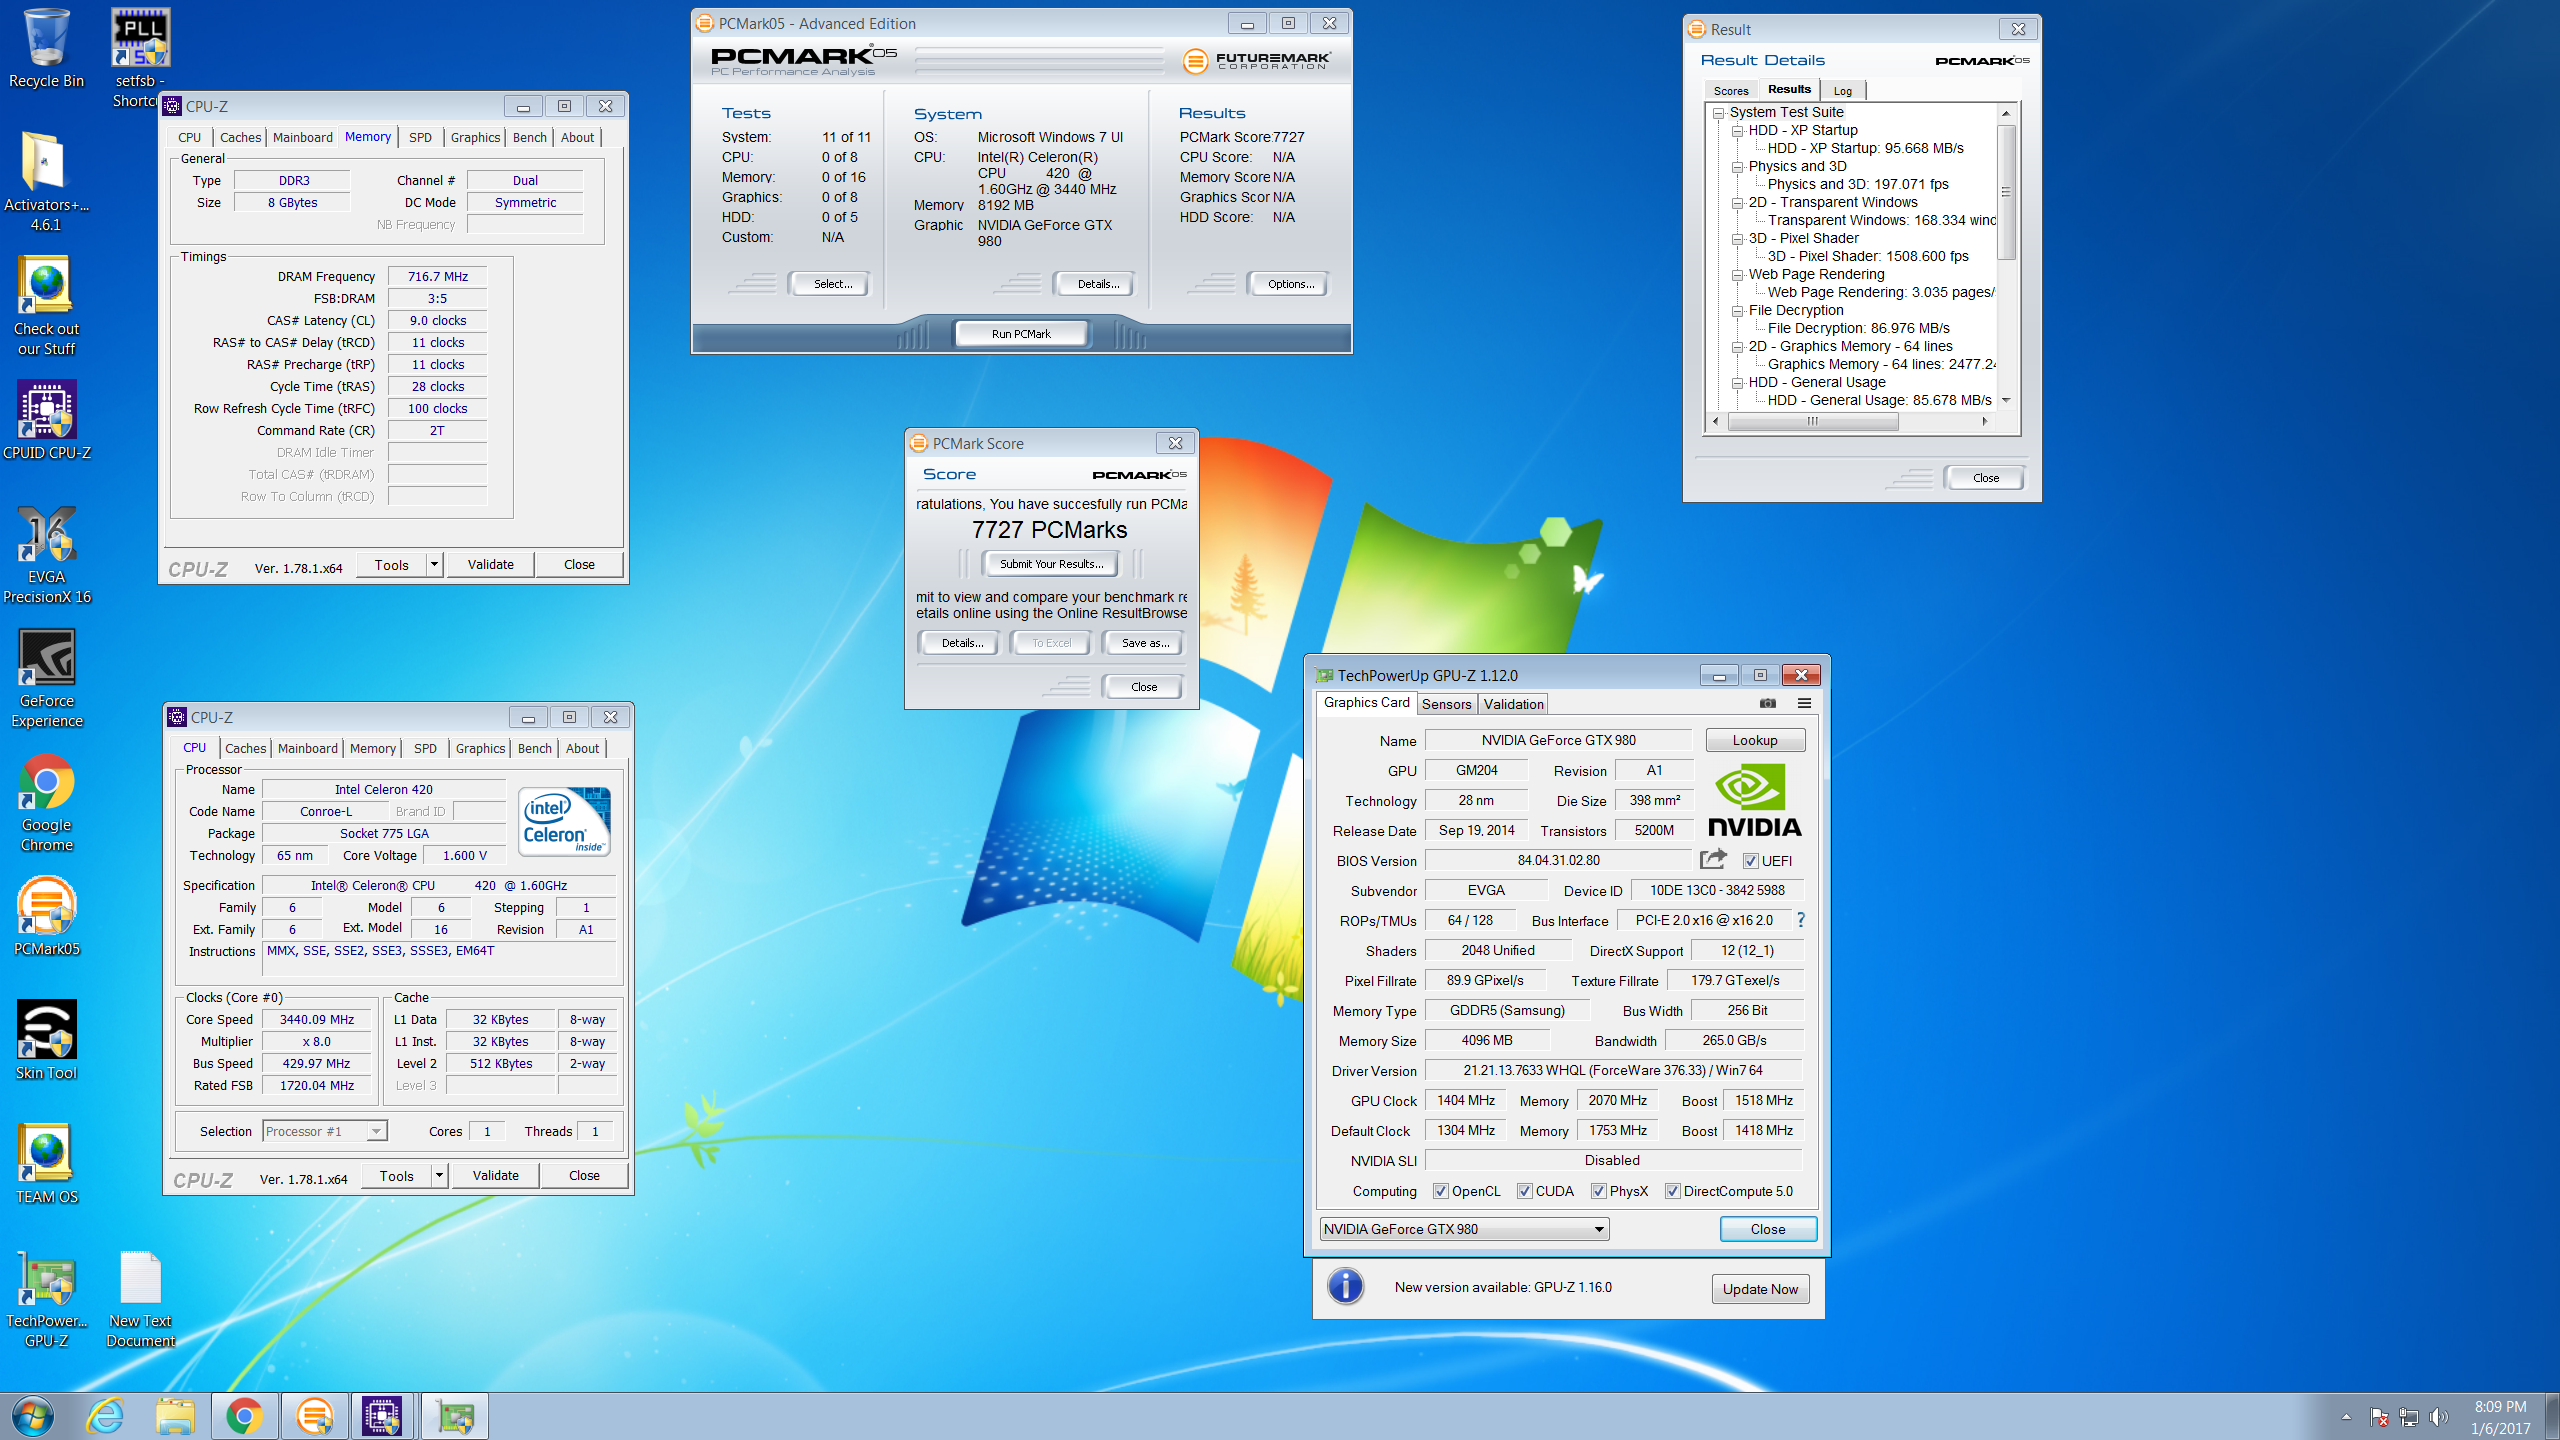Toggle the UEFI checkbox in GPU-Z
Viewport: 2560px width, 1440px height.
click(x=1751, y=861)
